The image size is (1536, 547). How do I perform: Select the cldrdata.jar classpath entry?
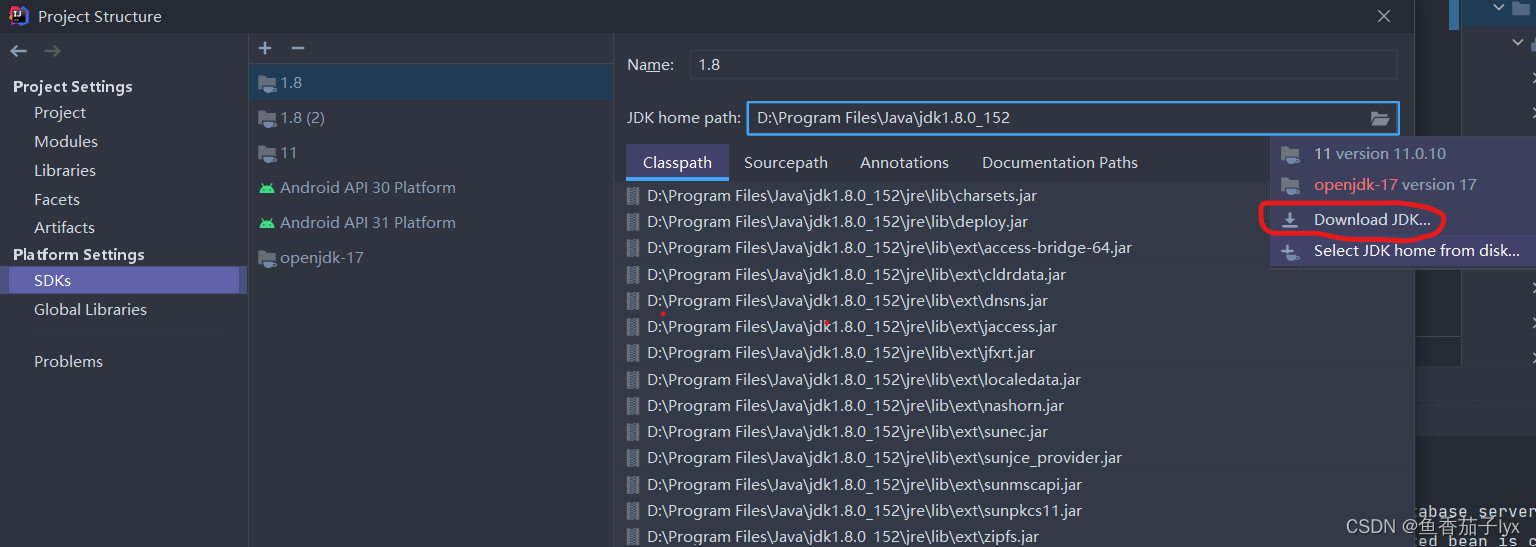(856, 274)
